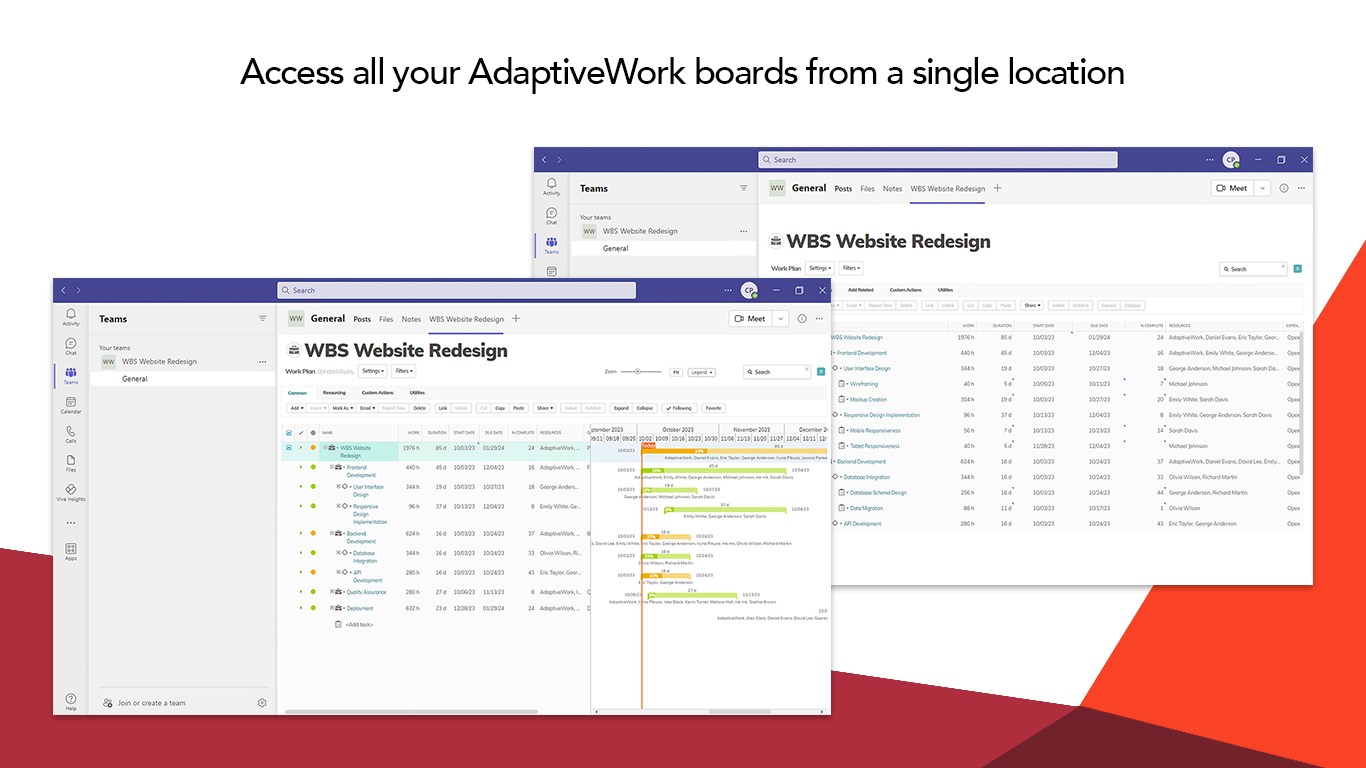Open Add dropdown in front toolbar
Screen dimensions: 1366x768
click(297, 408)
